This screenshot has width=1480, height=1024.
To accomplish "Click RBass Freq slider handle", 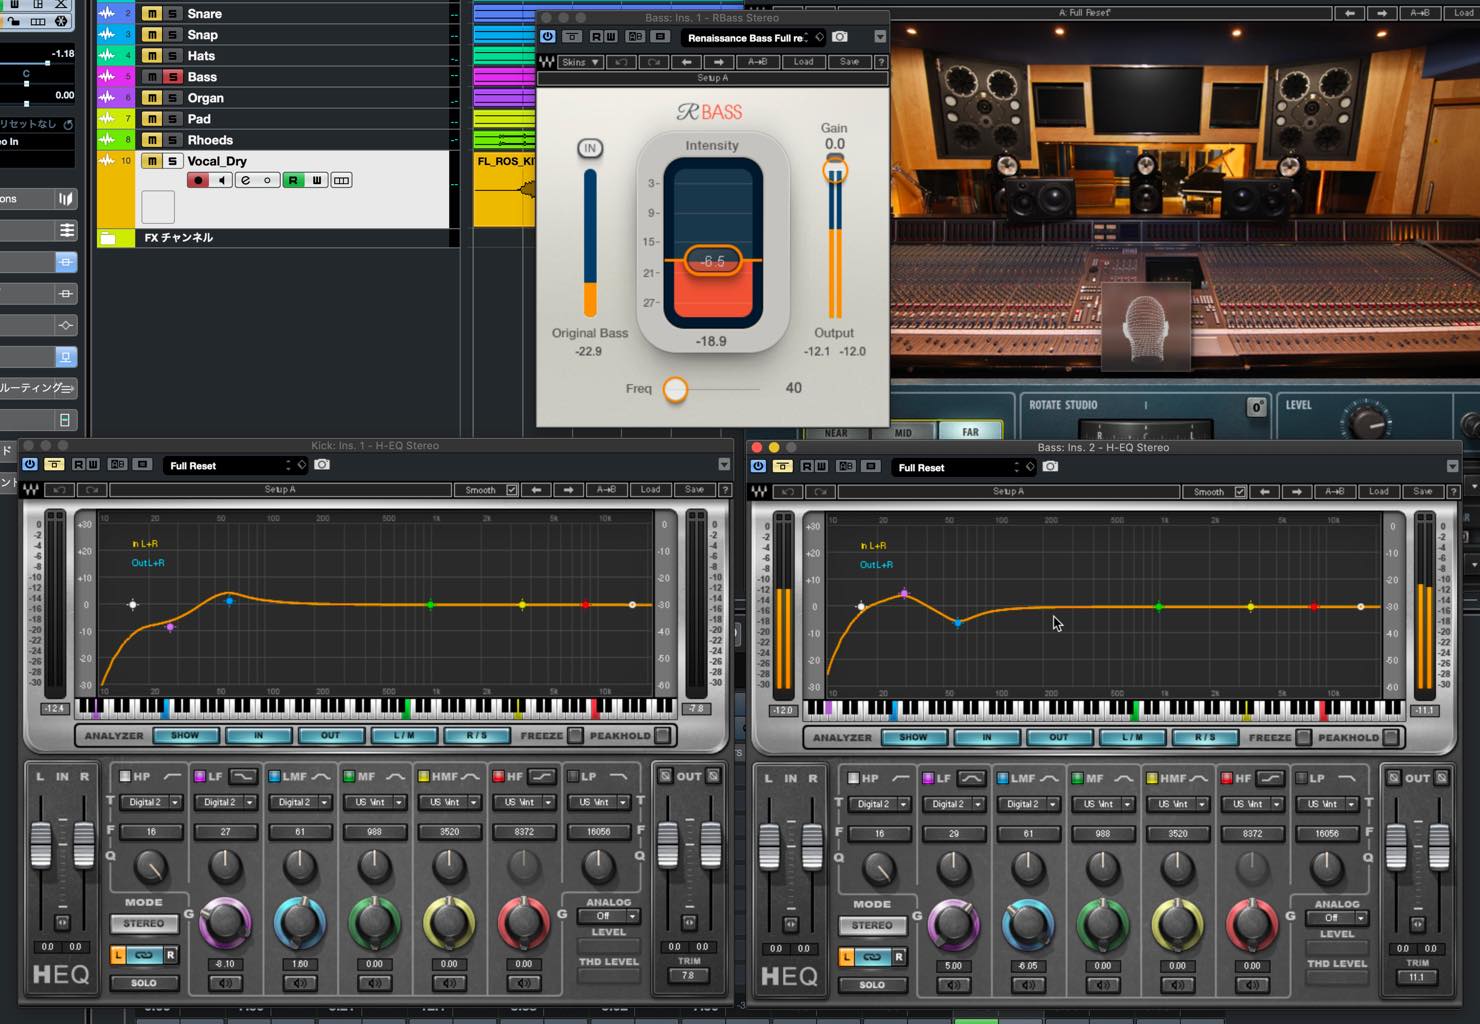I will click(x=676, y=389).
